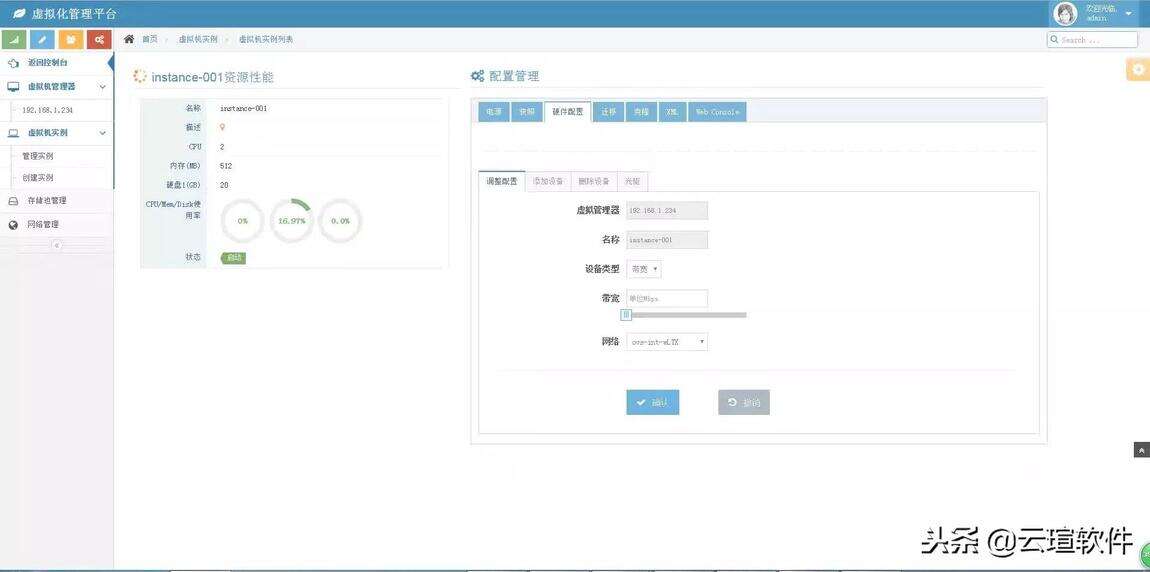This screenshot has width=1150, height=572.
Task: Click the search magnifier icon
Action: (x=1055, y=40)
